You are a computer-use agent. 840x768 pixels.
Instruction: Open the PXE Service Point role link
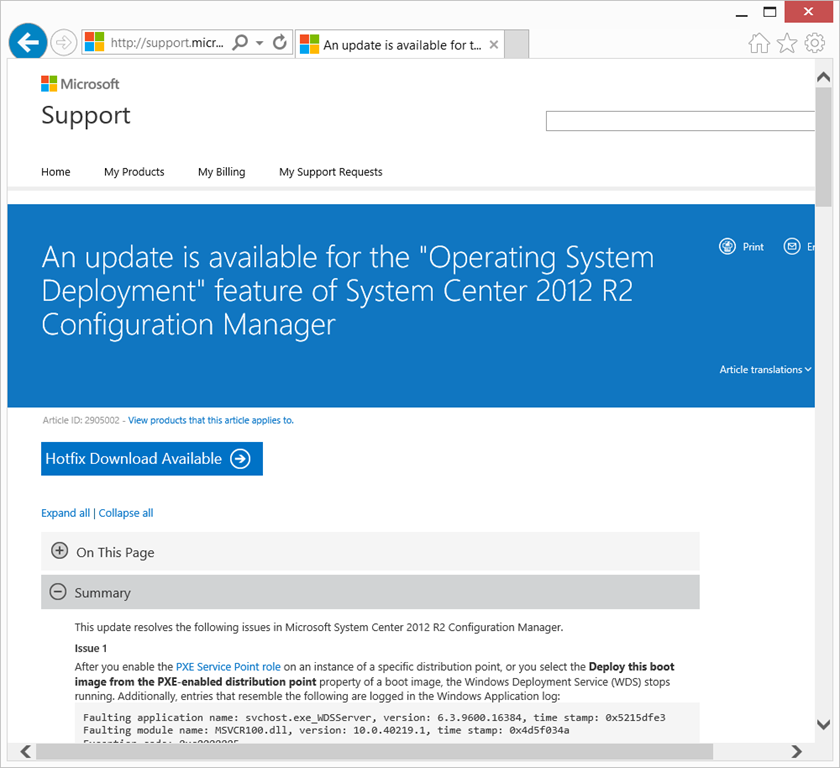(229, 666)
